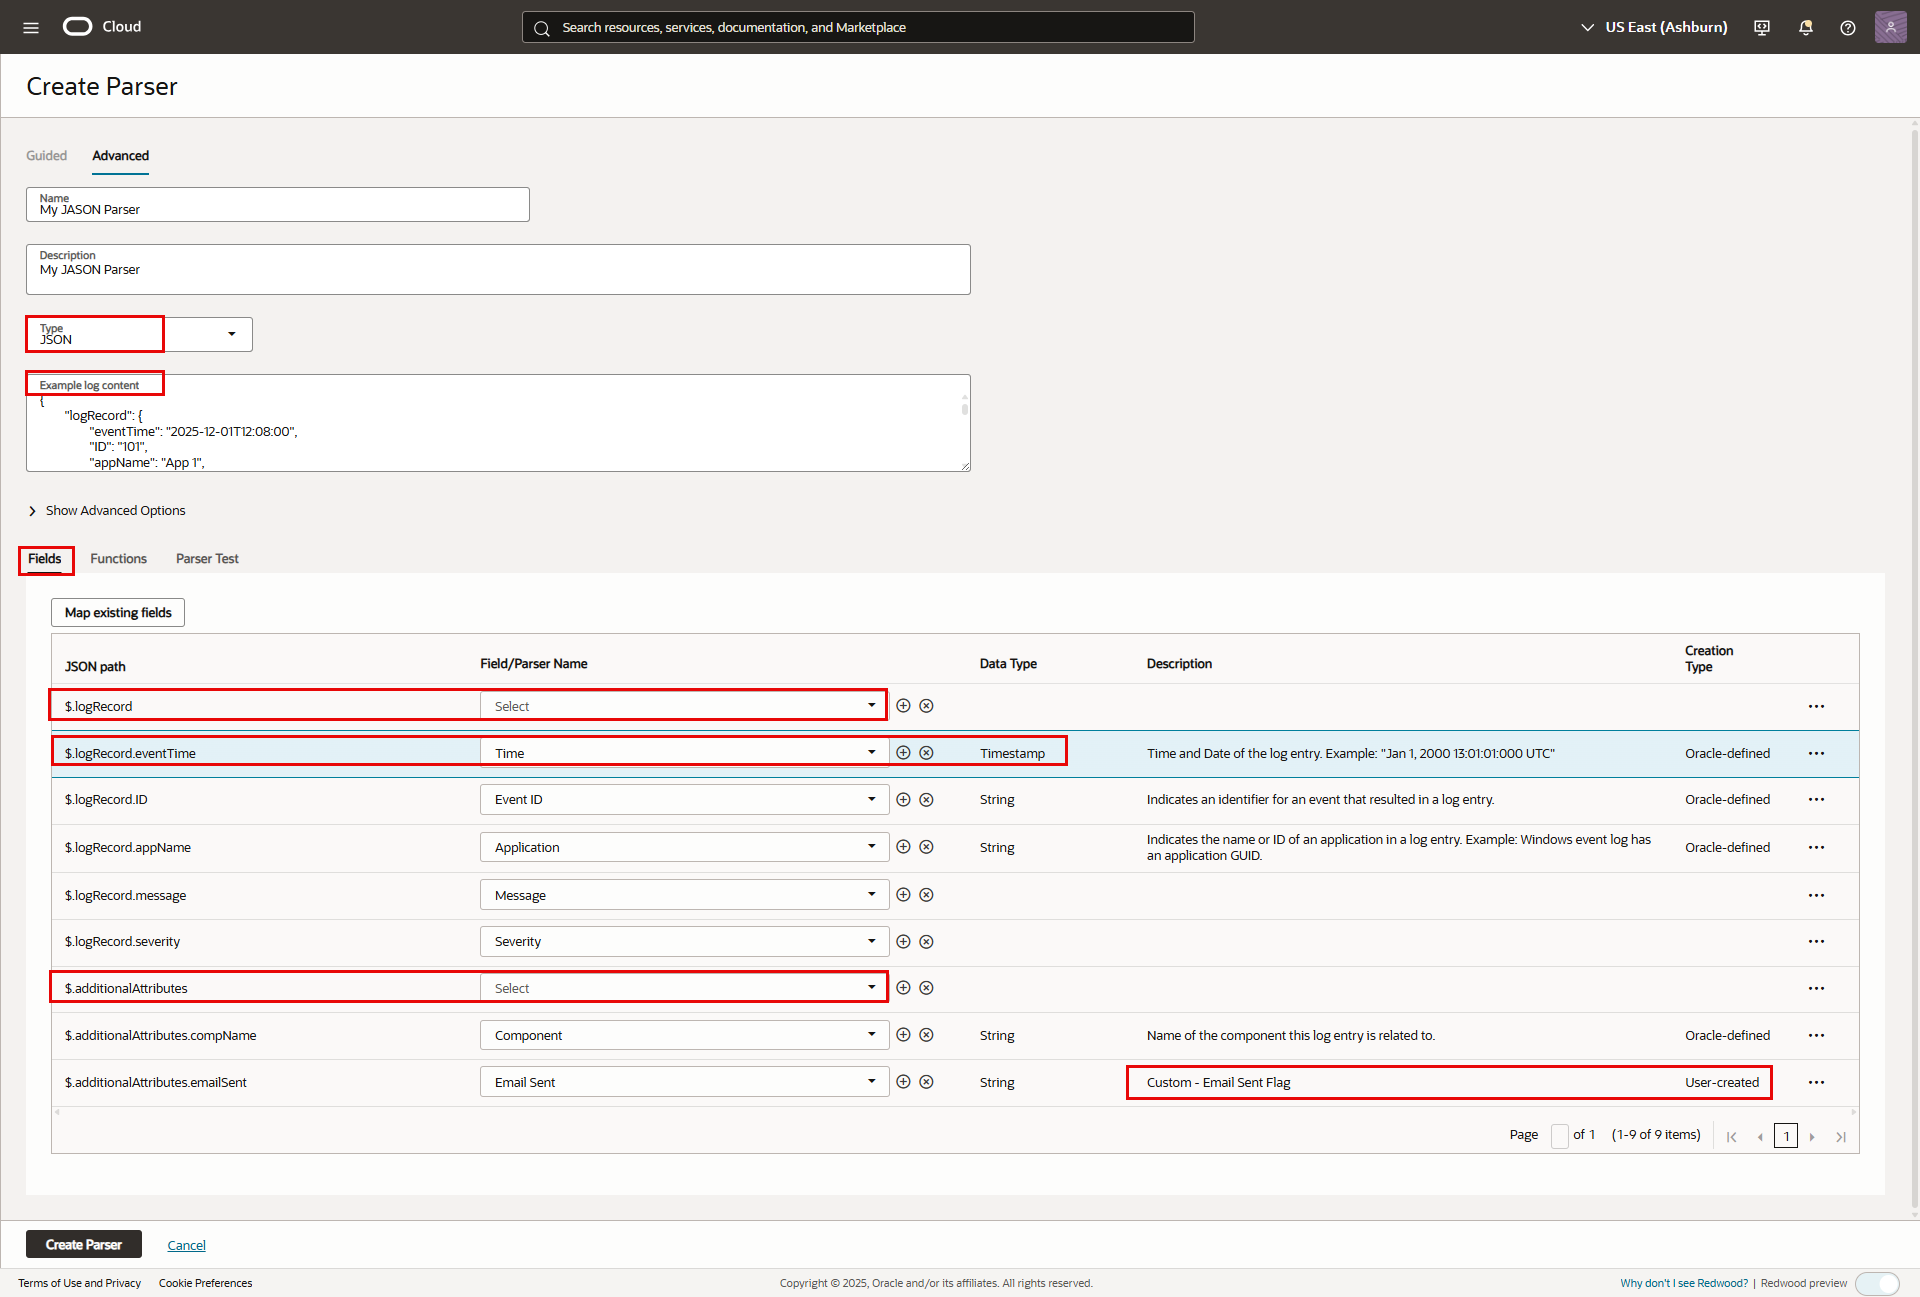1920x1297 pixels.
Task: Jump to last page with pagination arrow
Action: pos(1841,1136)
